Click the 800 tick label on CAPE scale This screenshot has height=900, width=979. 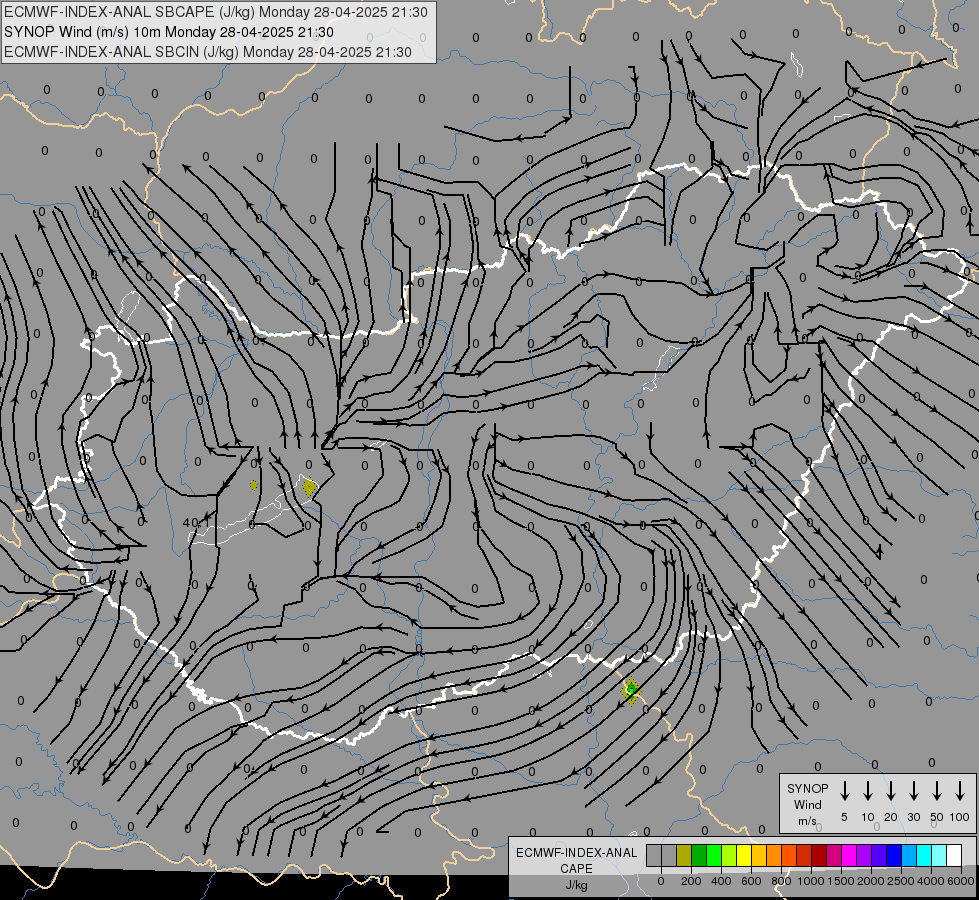[x=781, y=881]
